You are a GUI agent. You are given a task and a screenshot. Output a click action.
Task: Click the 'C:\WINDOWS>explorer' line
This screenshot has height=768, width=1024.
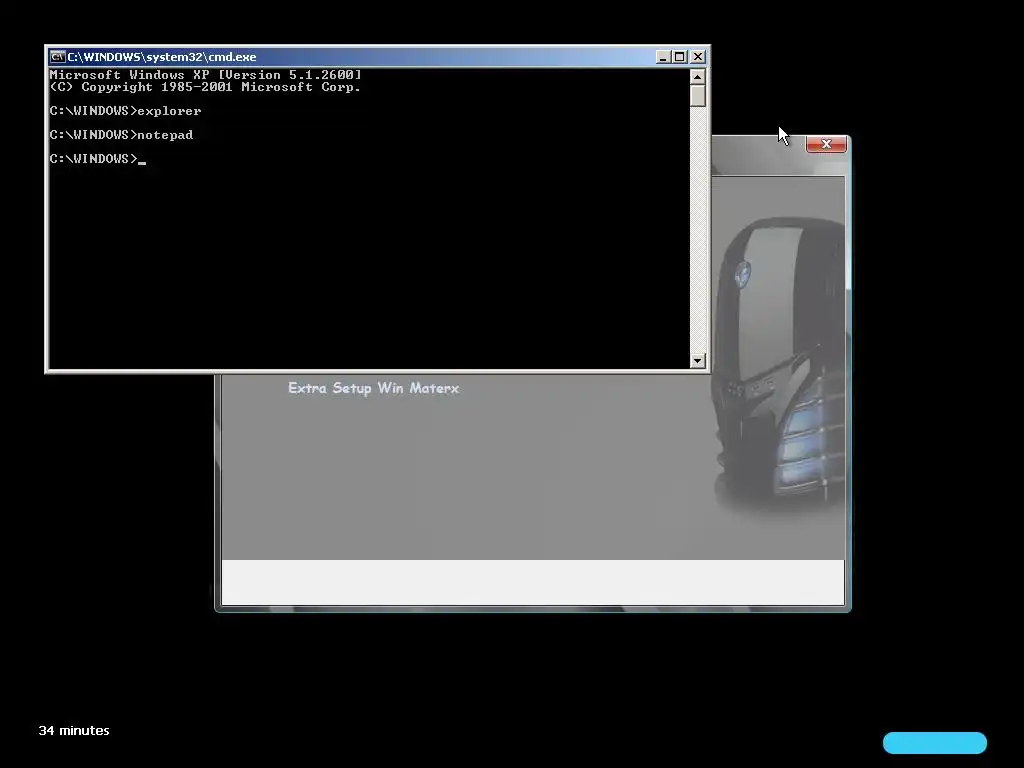(125, 111)
